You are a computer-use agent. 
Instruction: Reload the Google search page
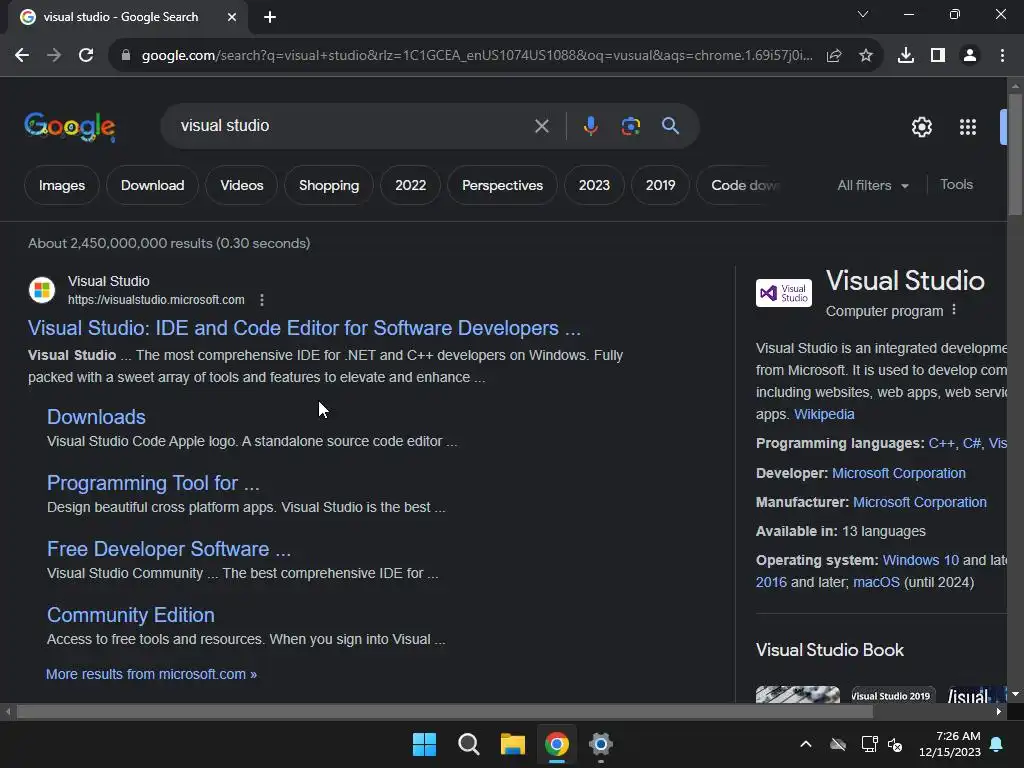coord(86,56)
